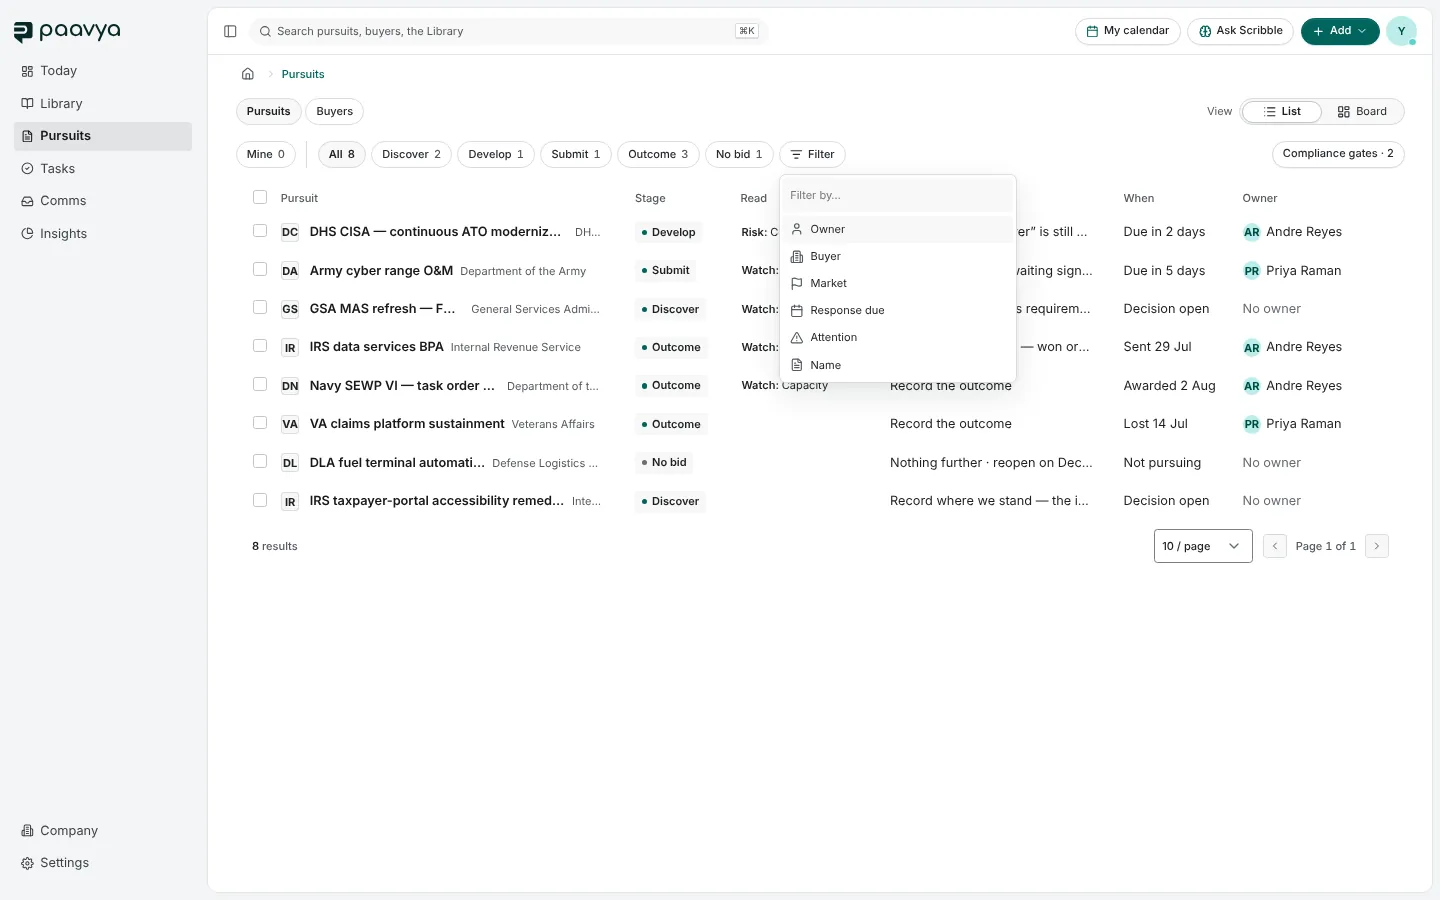Image resolution: width=1440 pixels, height=900 pixels.
Task: Open VA claims platform sustainment pursuit
Action: click(407, 424)
